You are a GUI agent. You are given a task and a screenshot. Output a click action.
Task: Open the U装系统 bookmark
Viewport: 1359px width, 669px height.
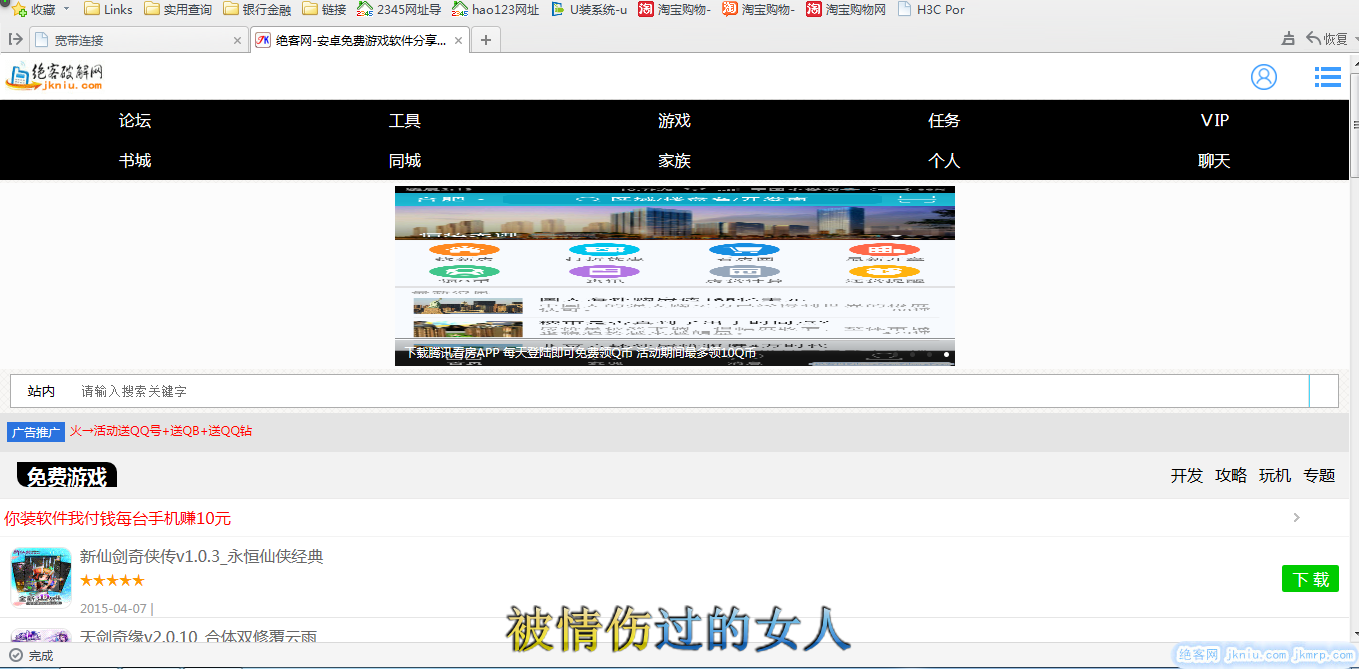tap(590, 10)
